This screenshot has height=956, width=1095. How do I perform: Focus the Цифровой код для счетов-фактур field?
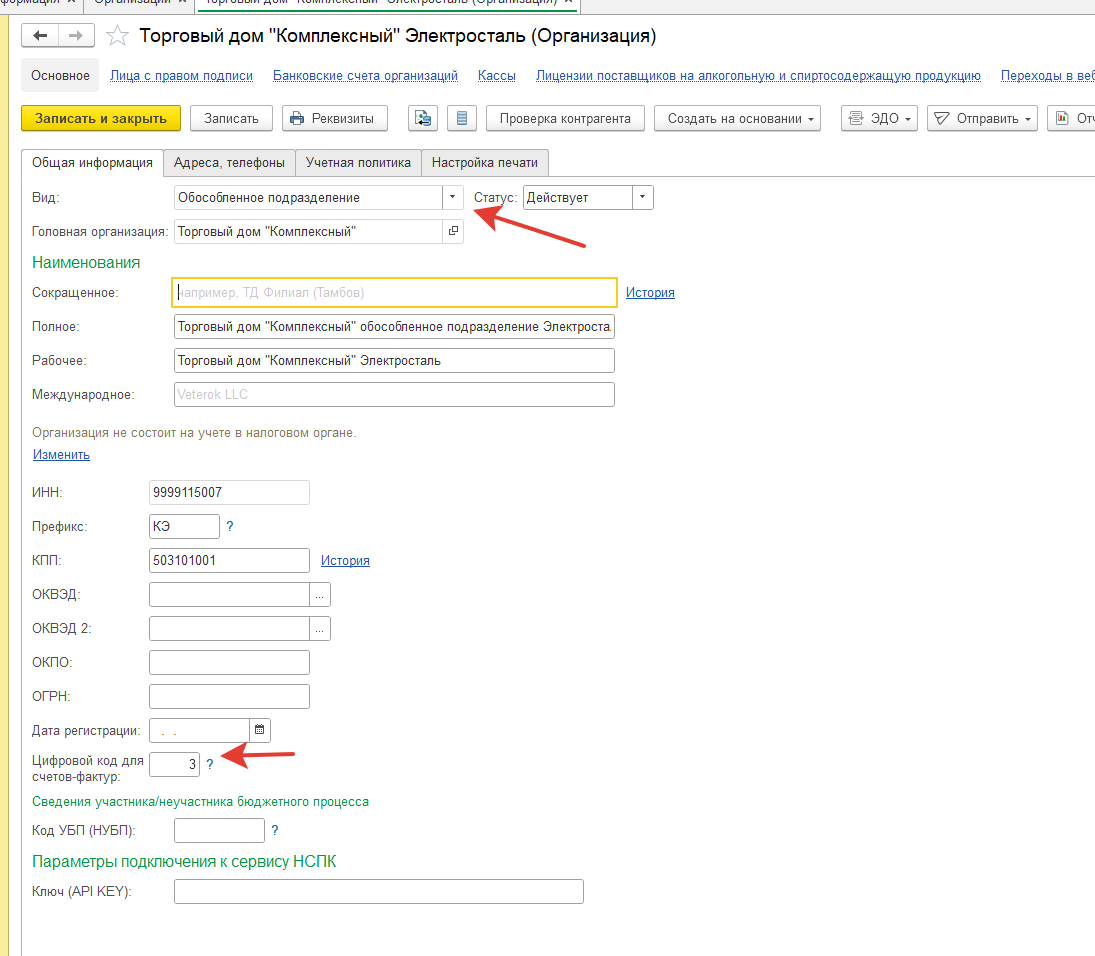click(x=175, y=765)
